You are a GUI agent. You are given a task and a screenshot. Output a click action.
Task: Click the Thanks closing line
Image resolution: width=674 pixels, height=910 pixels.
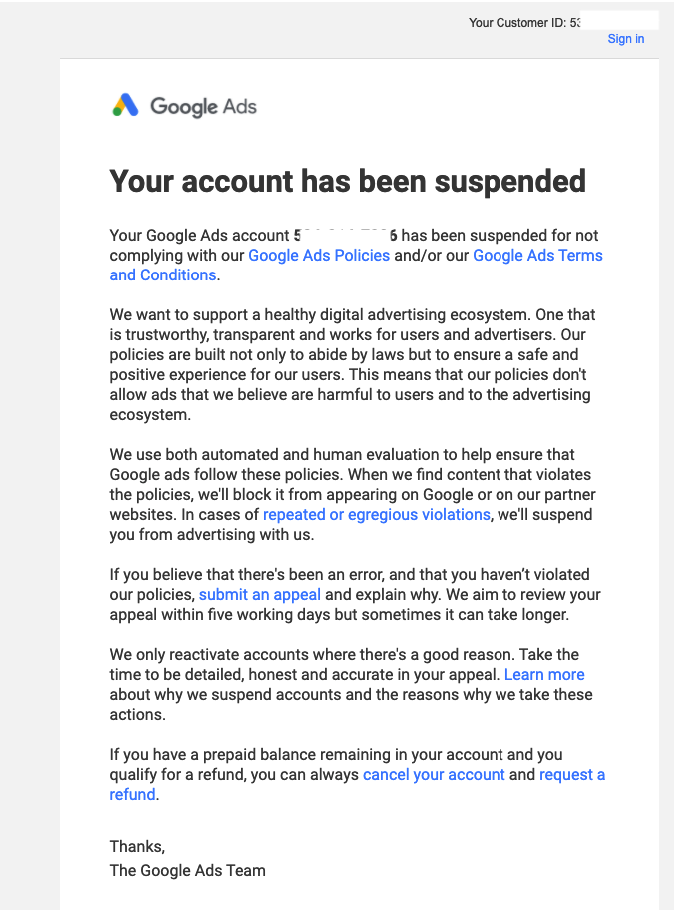pyautogui.click(x=138, y=846)
